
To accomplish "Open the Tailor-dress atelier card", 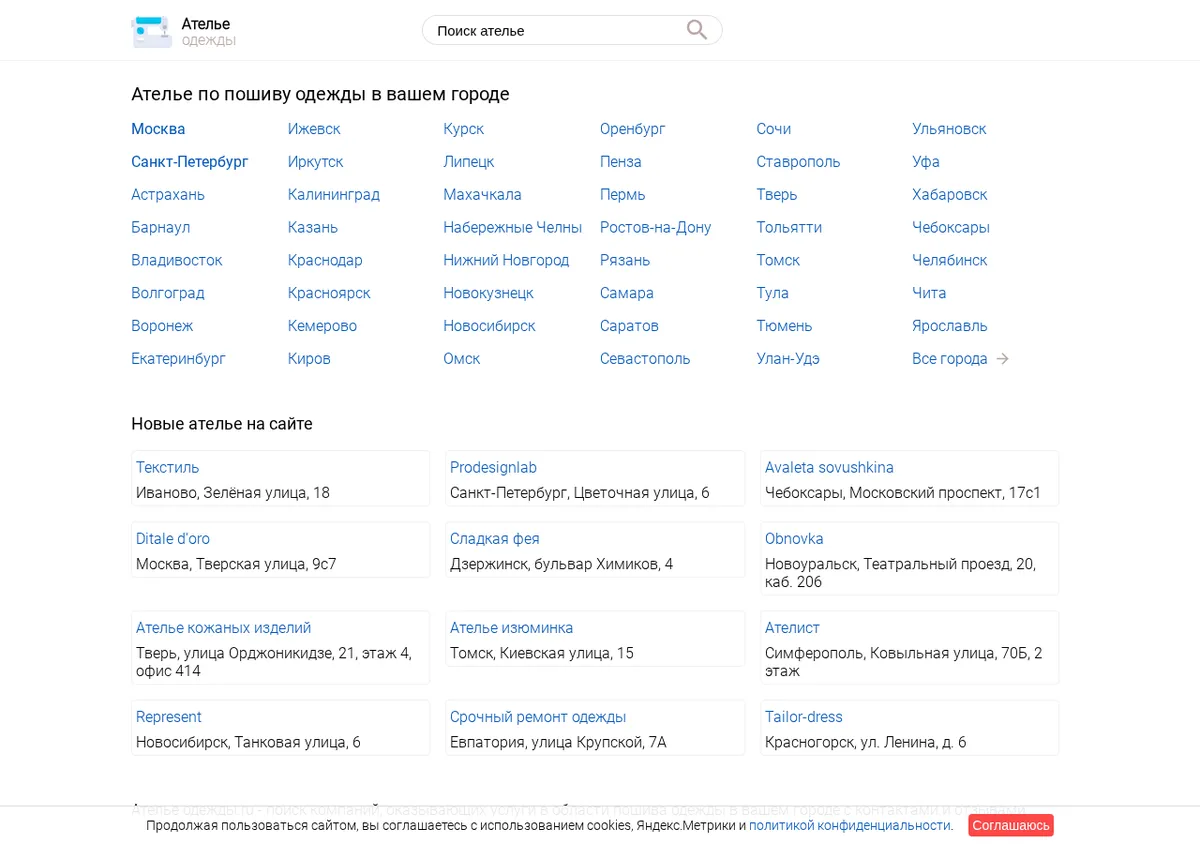I will point(804,717).
